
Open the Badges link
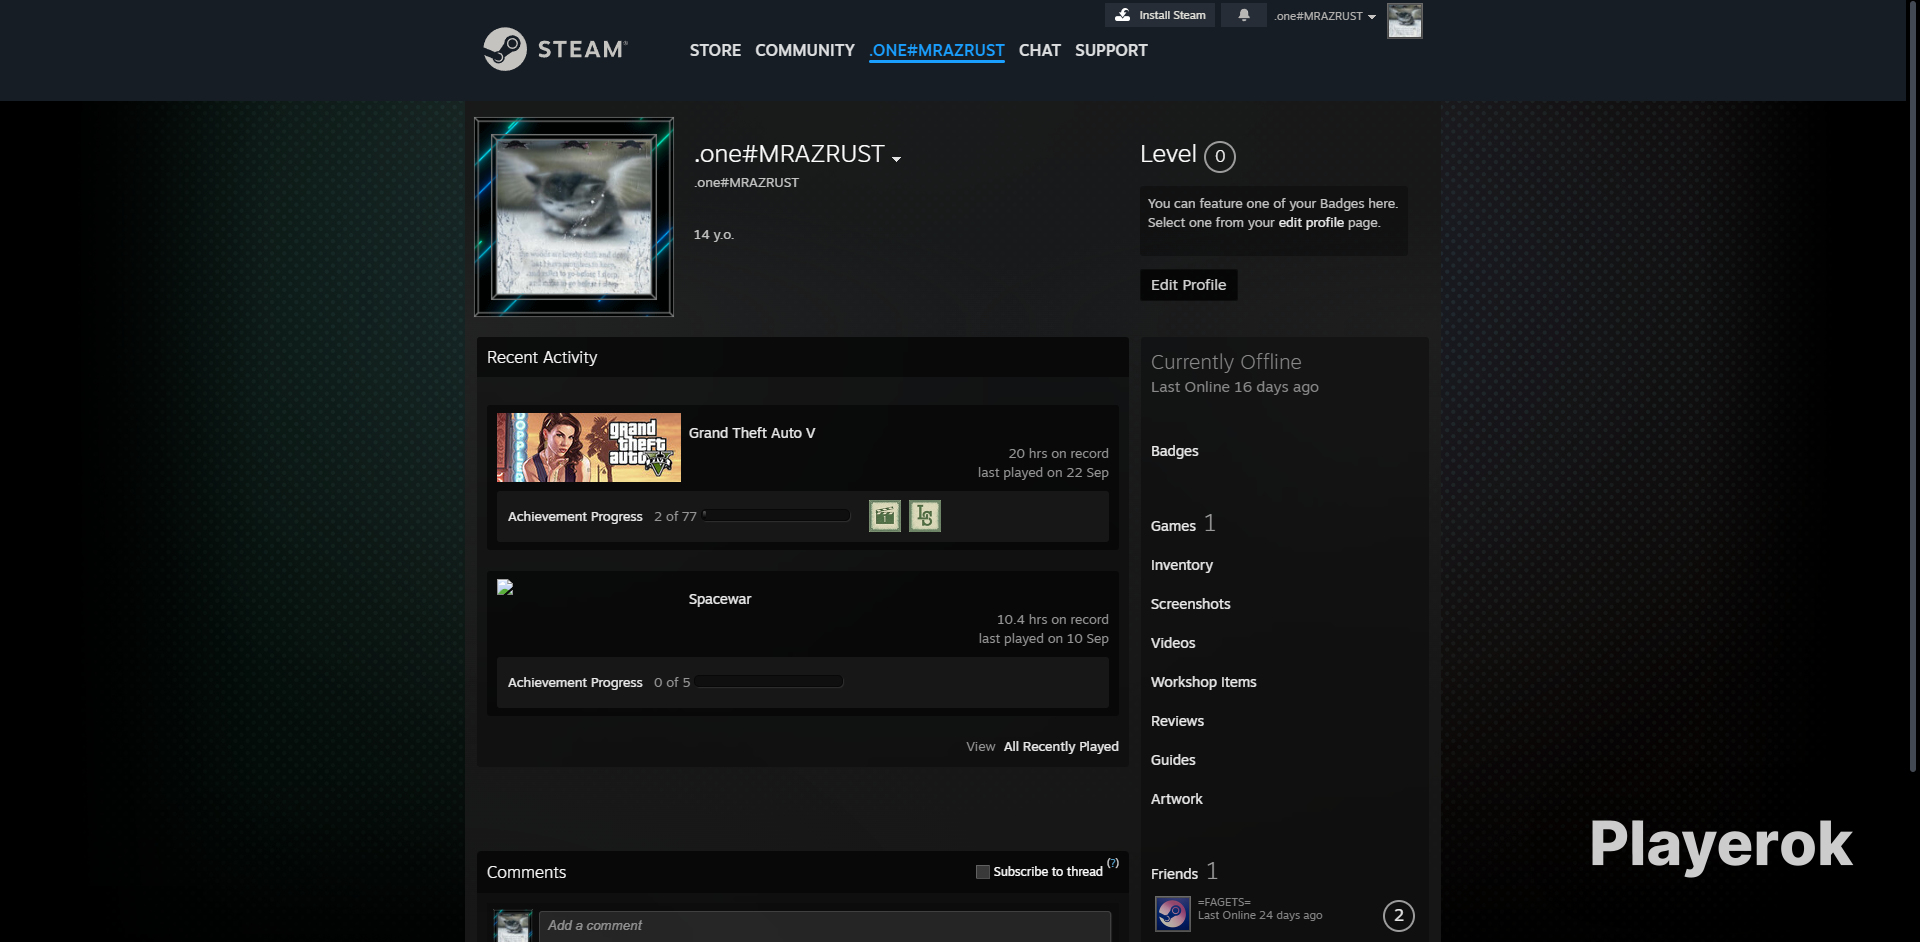(x=1175, y=451)
